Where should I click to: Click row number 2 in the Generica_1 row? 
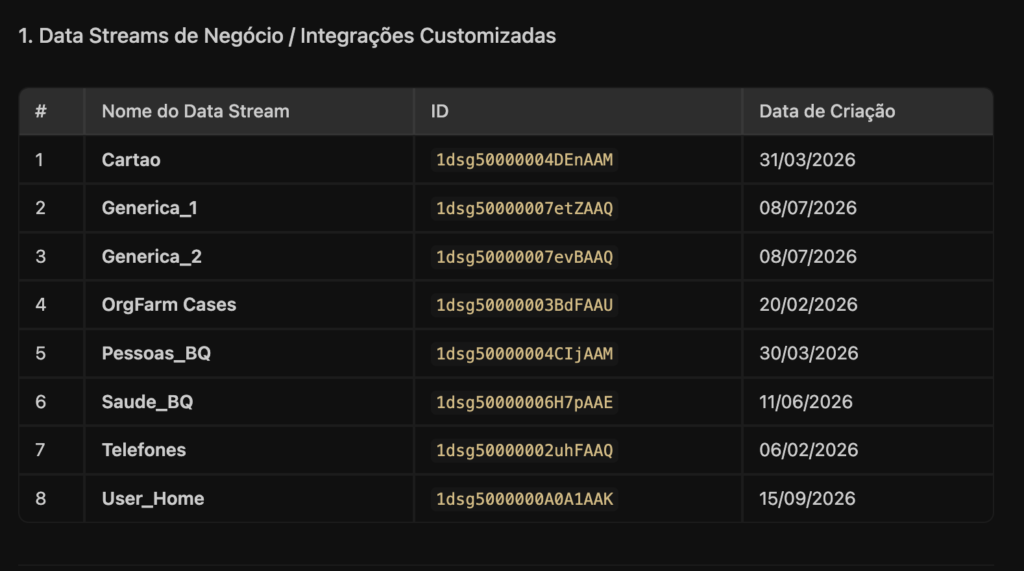coord(40,208)
